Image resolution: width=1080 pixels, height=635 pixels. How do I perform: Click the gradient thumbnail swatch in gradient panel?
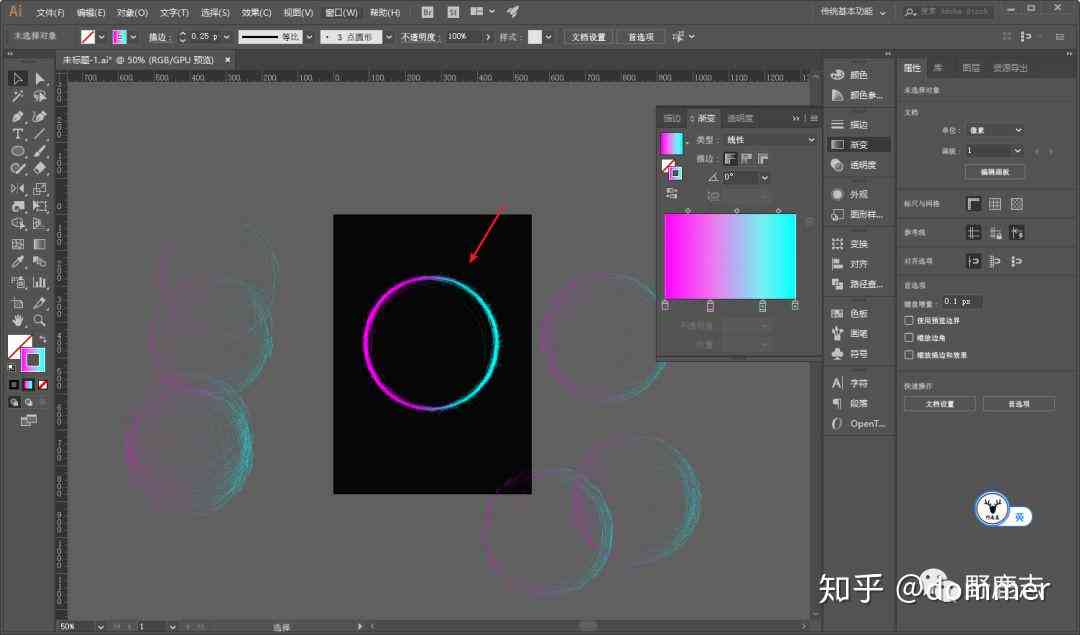672,143
